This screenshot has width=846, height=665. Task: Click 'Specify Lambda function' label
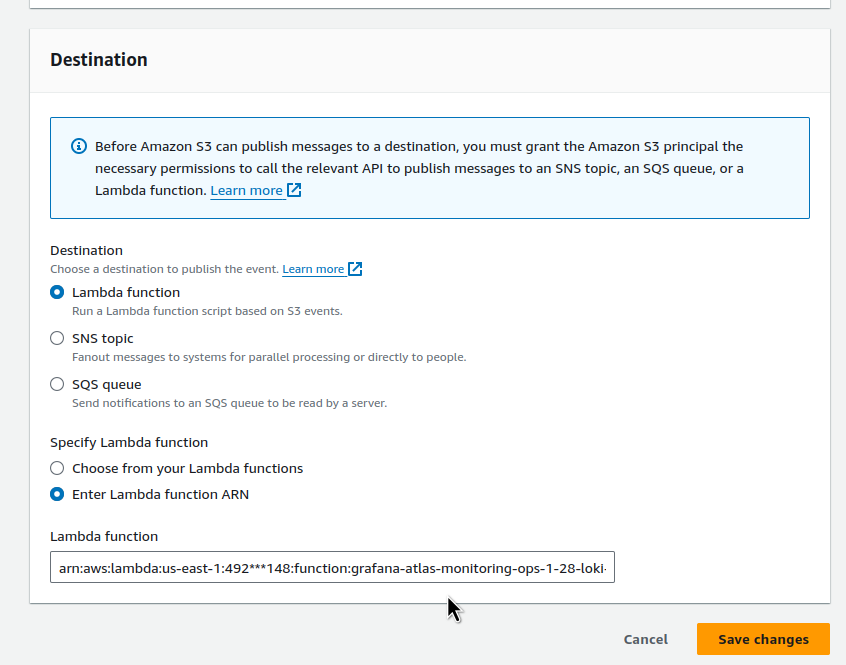[129, 442]
